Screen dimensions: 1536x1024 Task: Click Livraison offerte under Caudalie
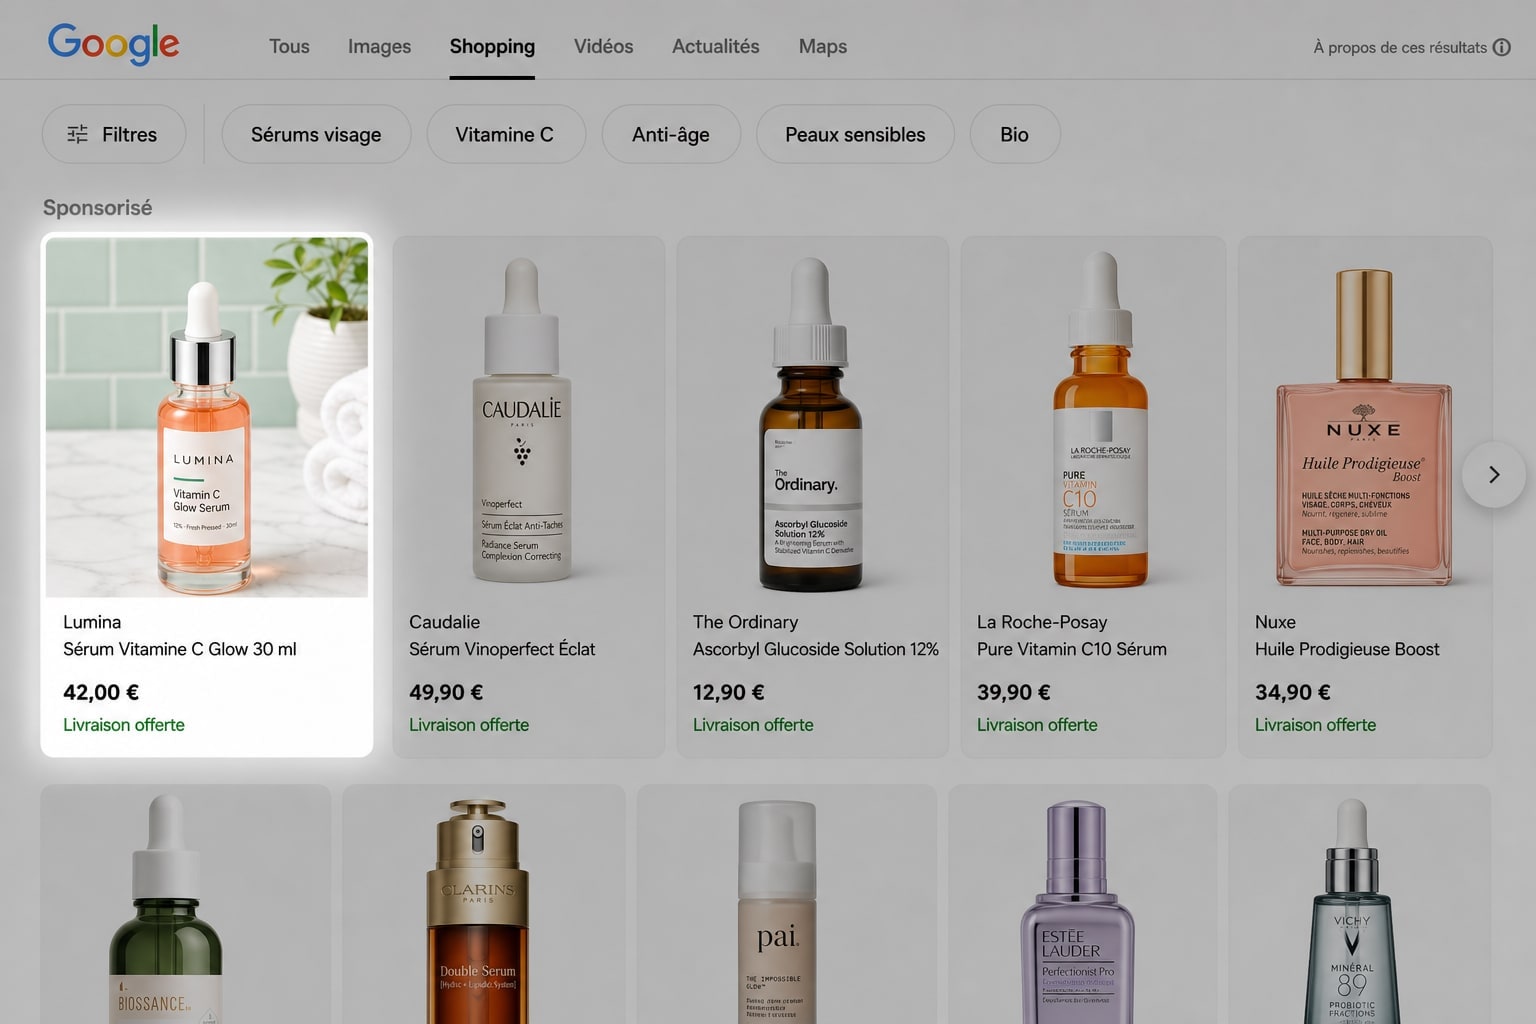(x=469, y=725)
